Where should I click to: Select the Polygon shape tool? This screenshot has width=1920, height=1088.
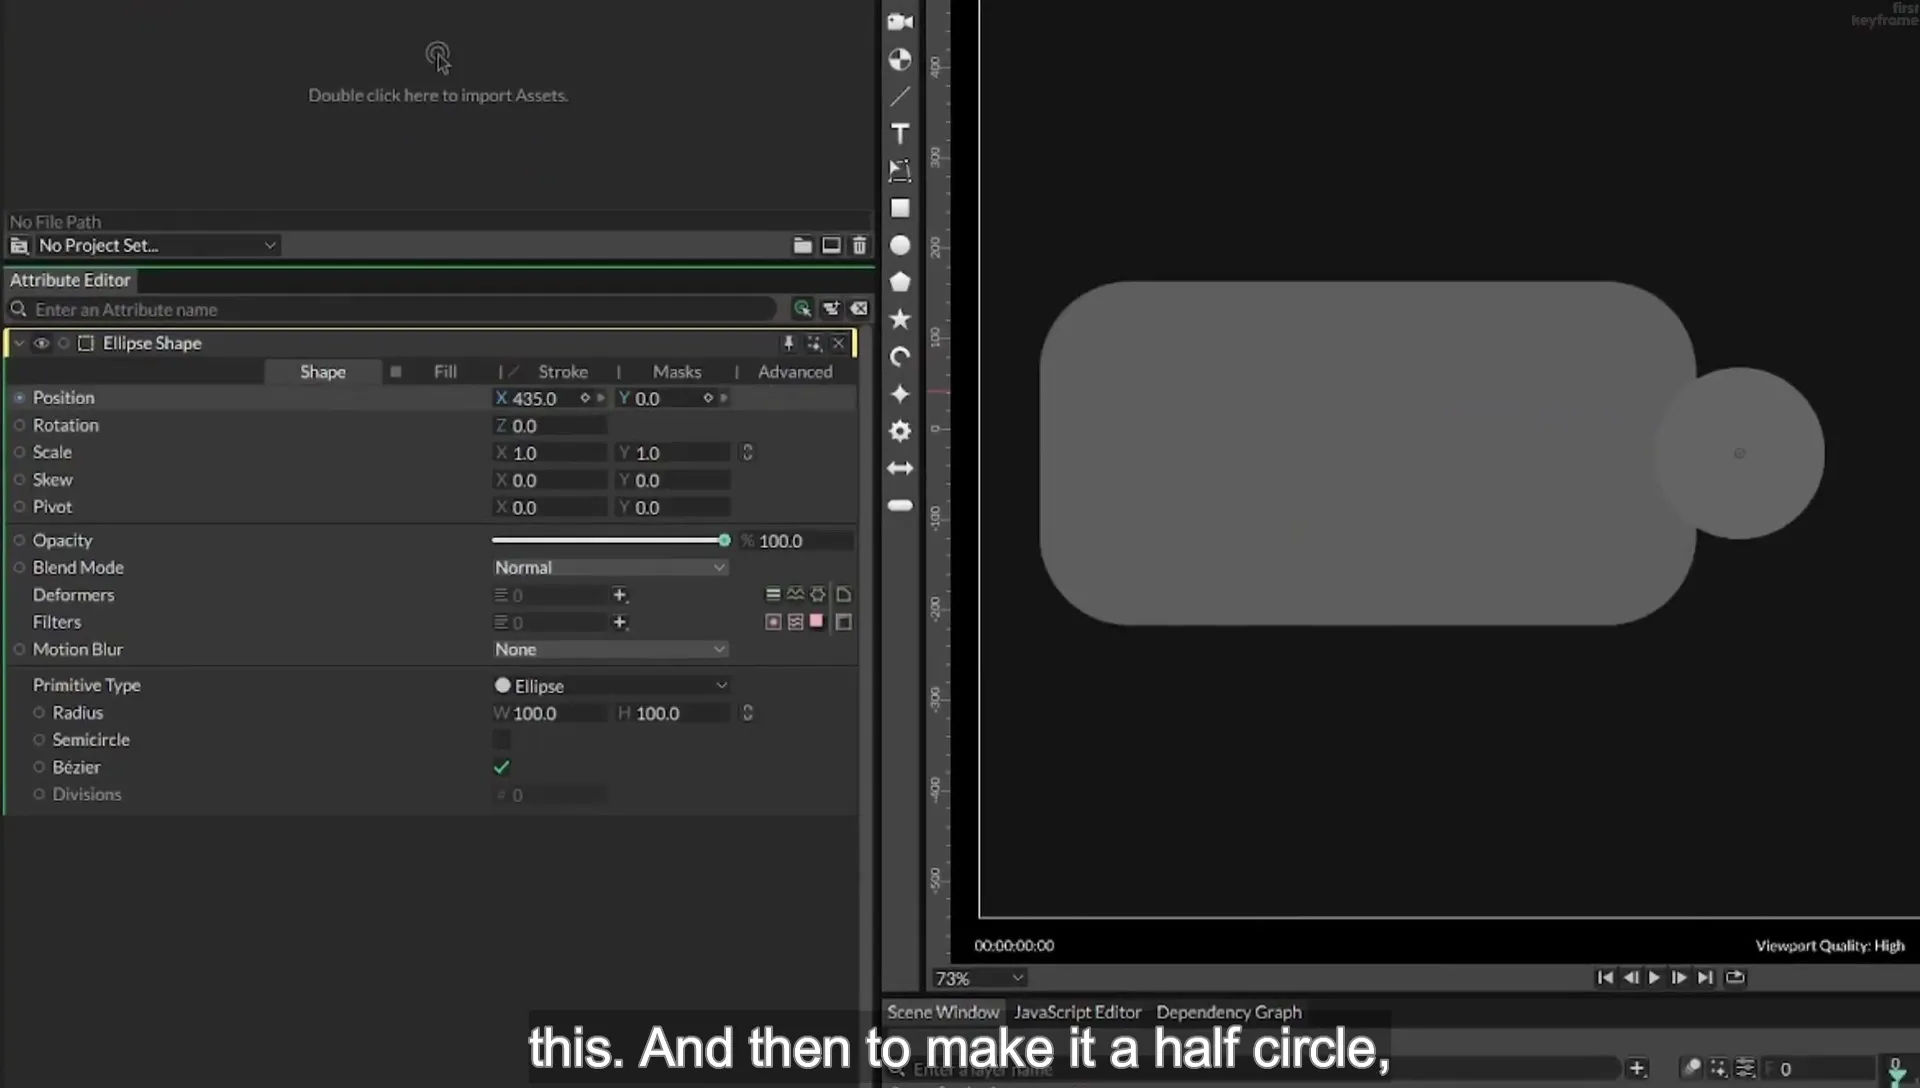[x=900, y=282]
